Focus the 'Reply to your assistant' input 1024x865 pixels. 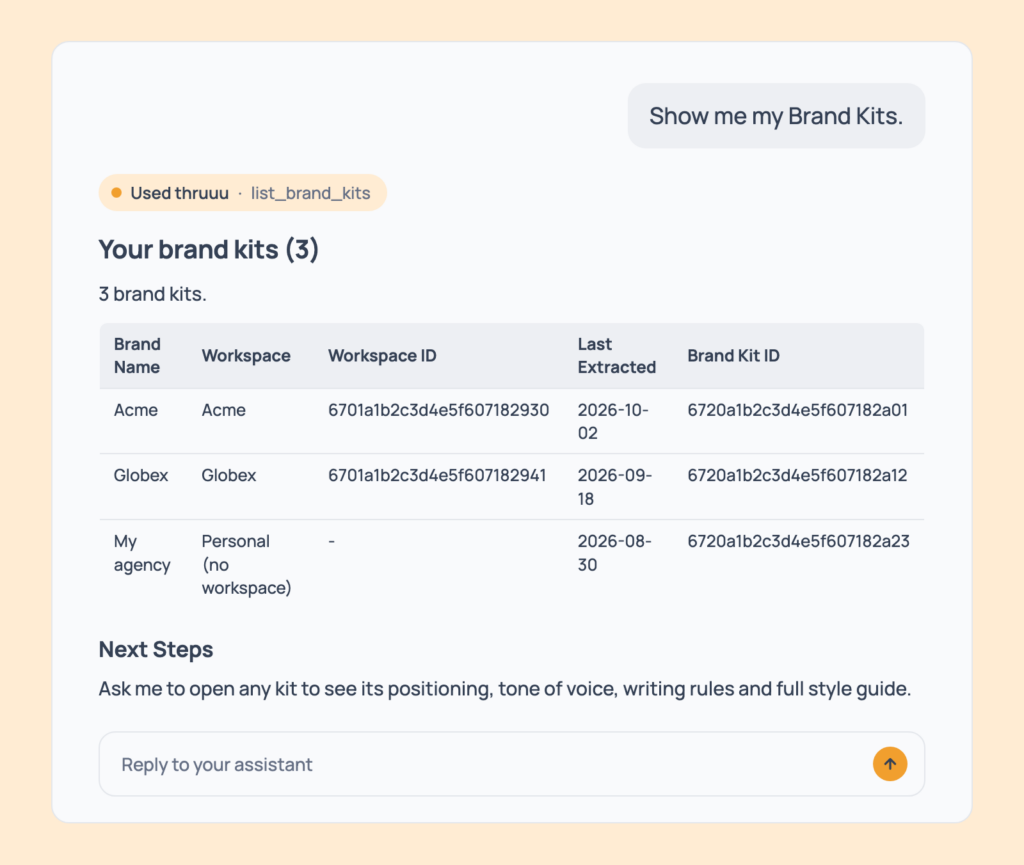click(x=511, y=764)
